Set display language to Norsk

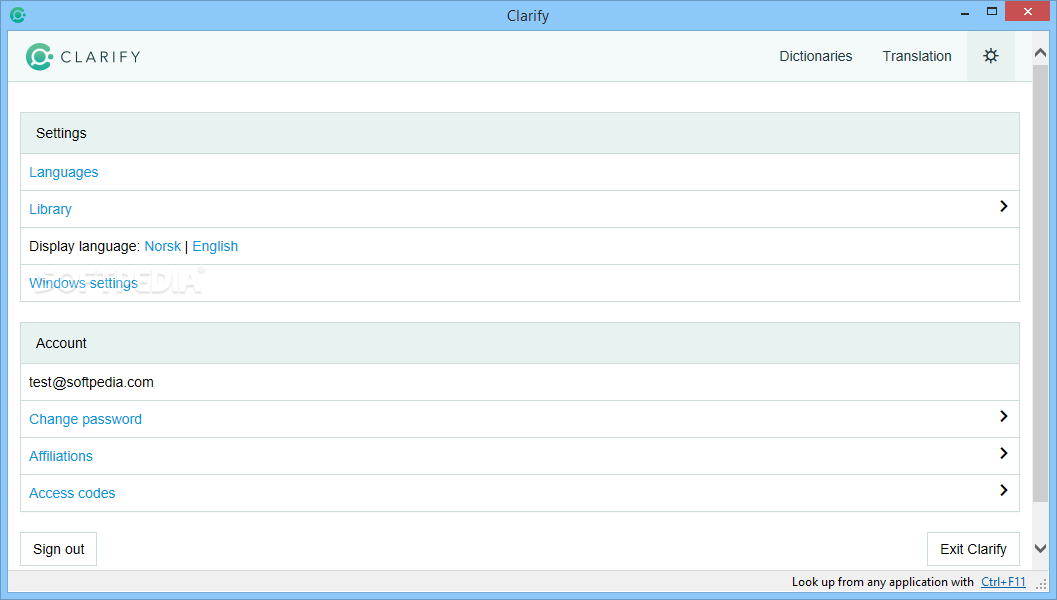point(162,246)
